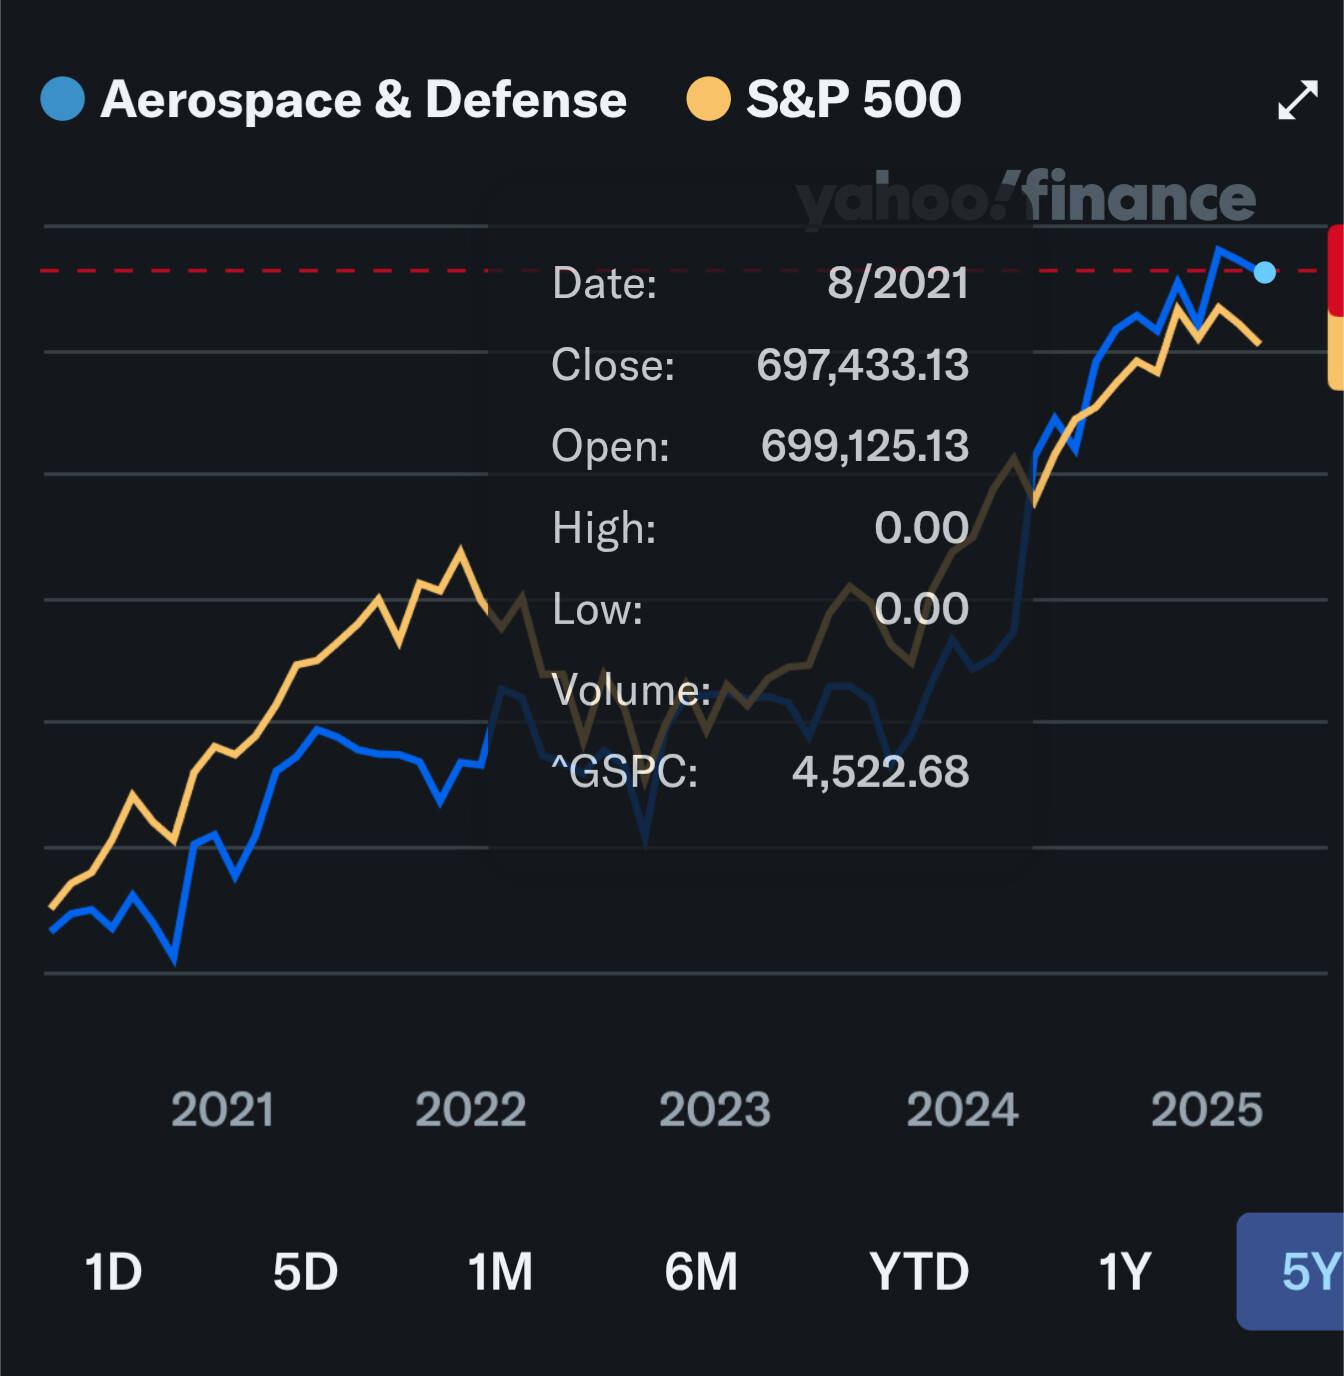Select the S&P 500 legend label
Viewport: 1344px width, 1376px height.
(854, 99)
